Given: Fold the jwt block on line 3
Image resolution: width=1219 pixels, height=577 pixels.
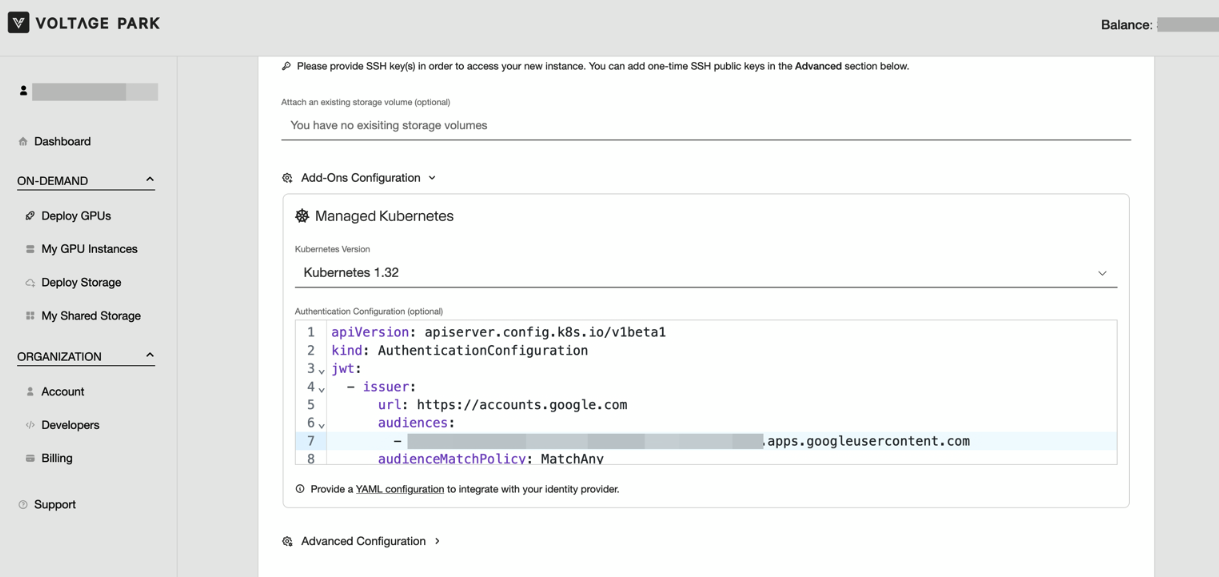Looking at the screenshot, I should click(x=319, y=370).
